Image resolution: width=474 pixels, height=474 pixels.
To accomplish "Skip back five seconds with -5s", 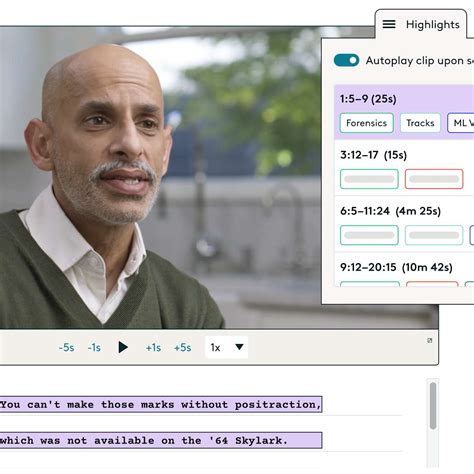I will (66, 348).
